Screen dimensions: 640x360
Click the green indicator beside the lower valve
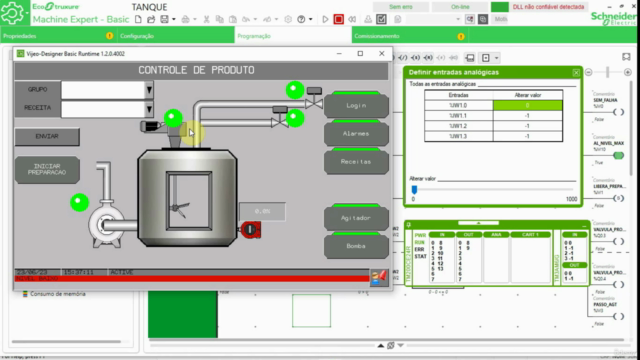point(295,118)
